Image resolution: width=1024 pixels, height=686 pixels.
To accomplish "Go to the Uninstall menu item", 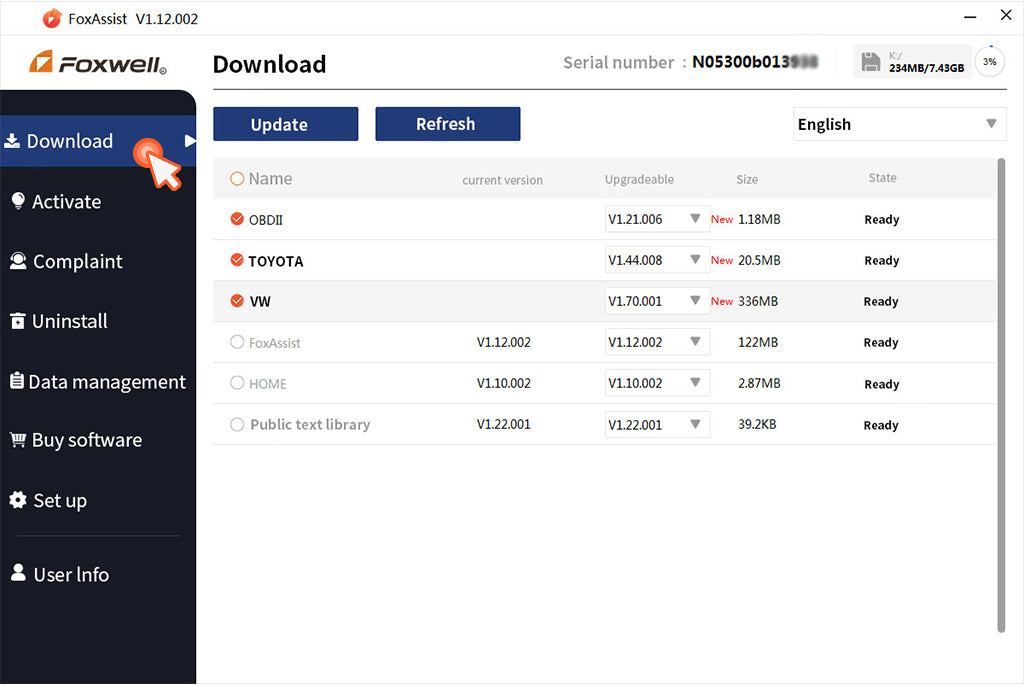I will pyautogui.click(x=69, y=321).
